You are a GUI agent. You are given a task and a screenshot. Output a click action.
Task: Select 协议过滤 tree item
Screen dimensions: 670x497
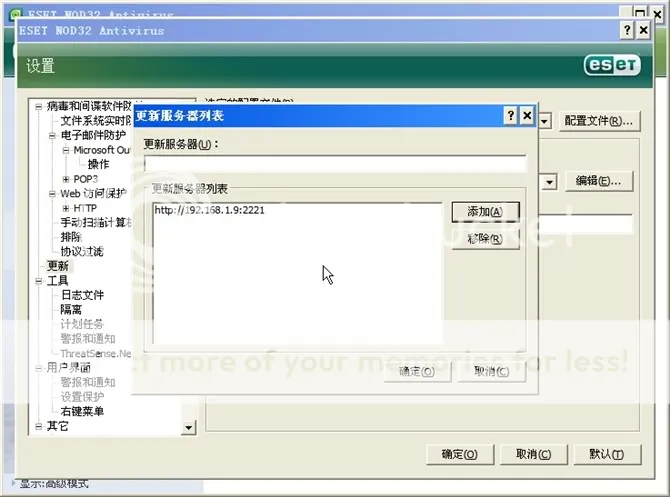coord(82,251)
